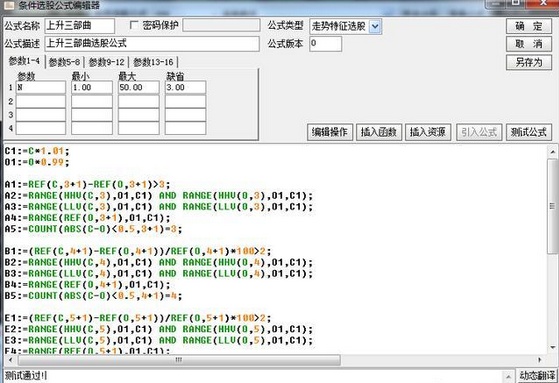Click the 另存为 save-as button

529,62
